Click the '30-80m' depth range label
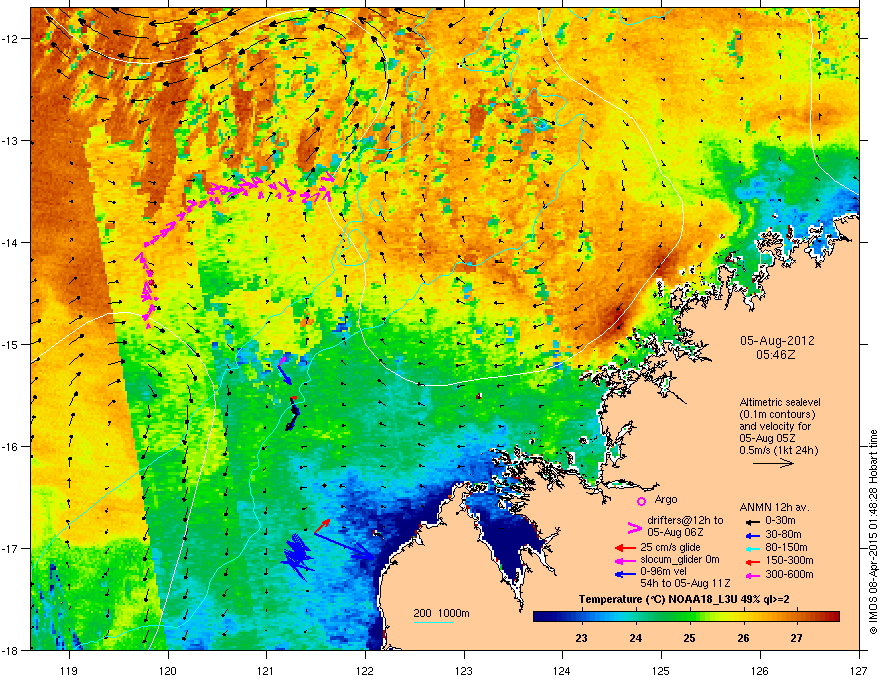 pos(783,534)
